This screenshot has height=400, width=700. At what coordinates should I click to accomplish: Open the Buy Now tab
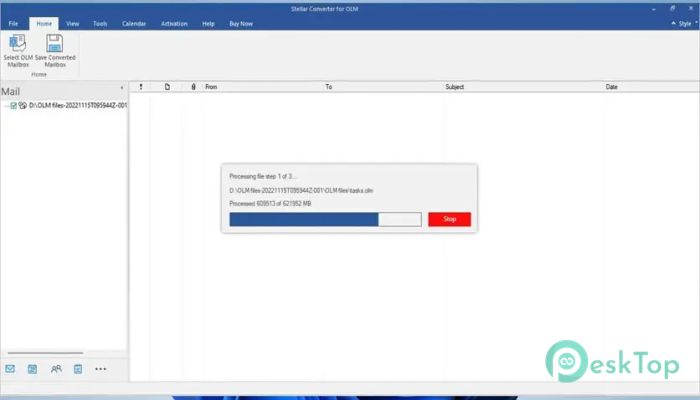[241, 24]
